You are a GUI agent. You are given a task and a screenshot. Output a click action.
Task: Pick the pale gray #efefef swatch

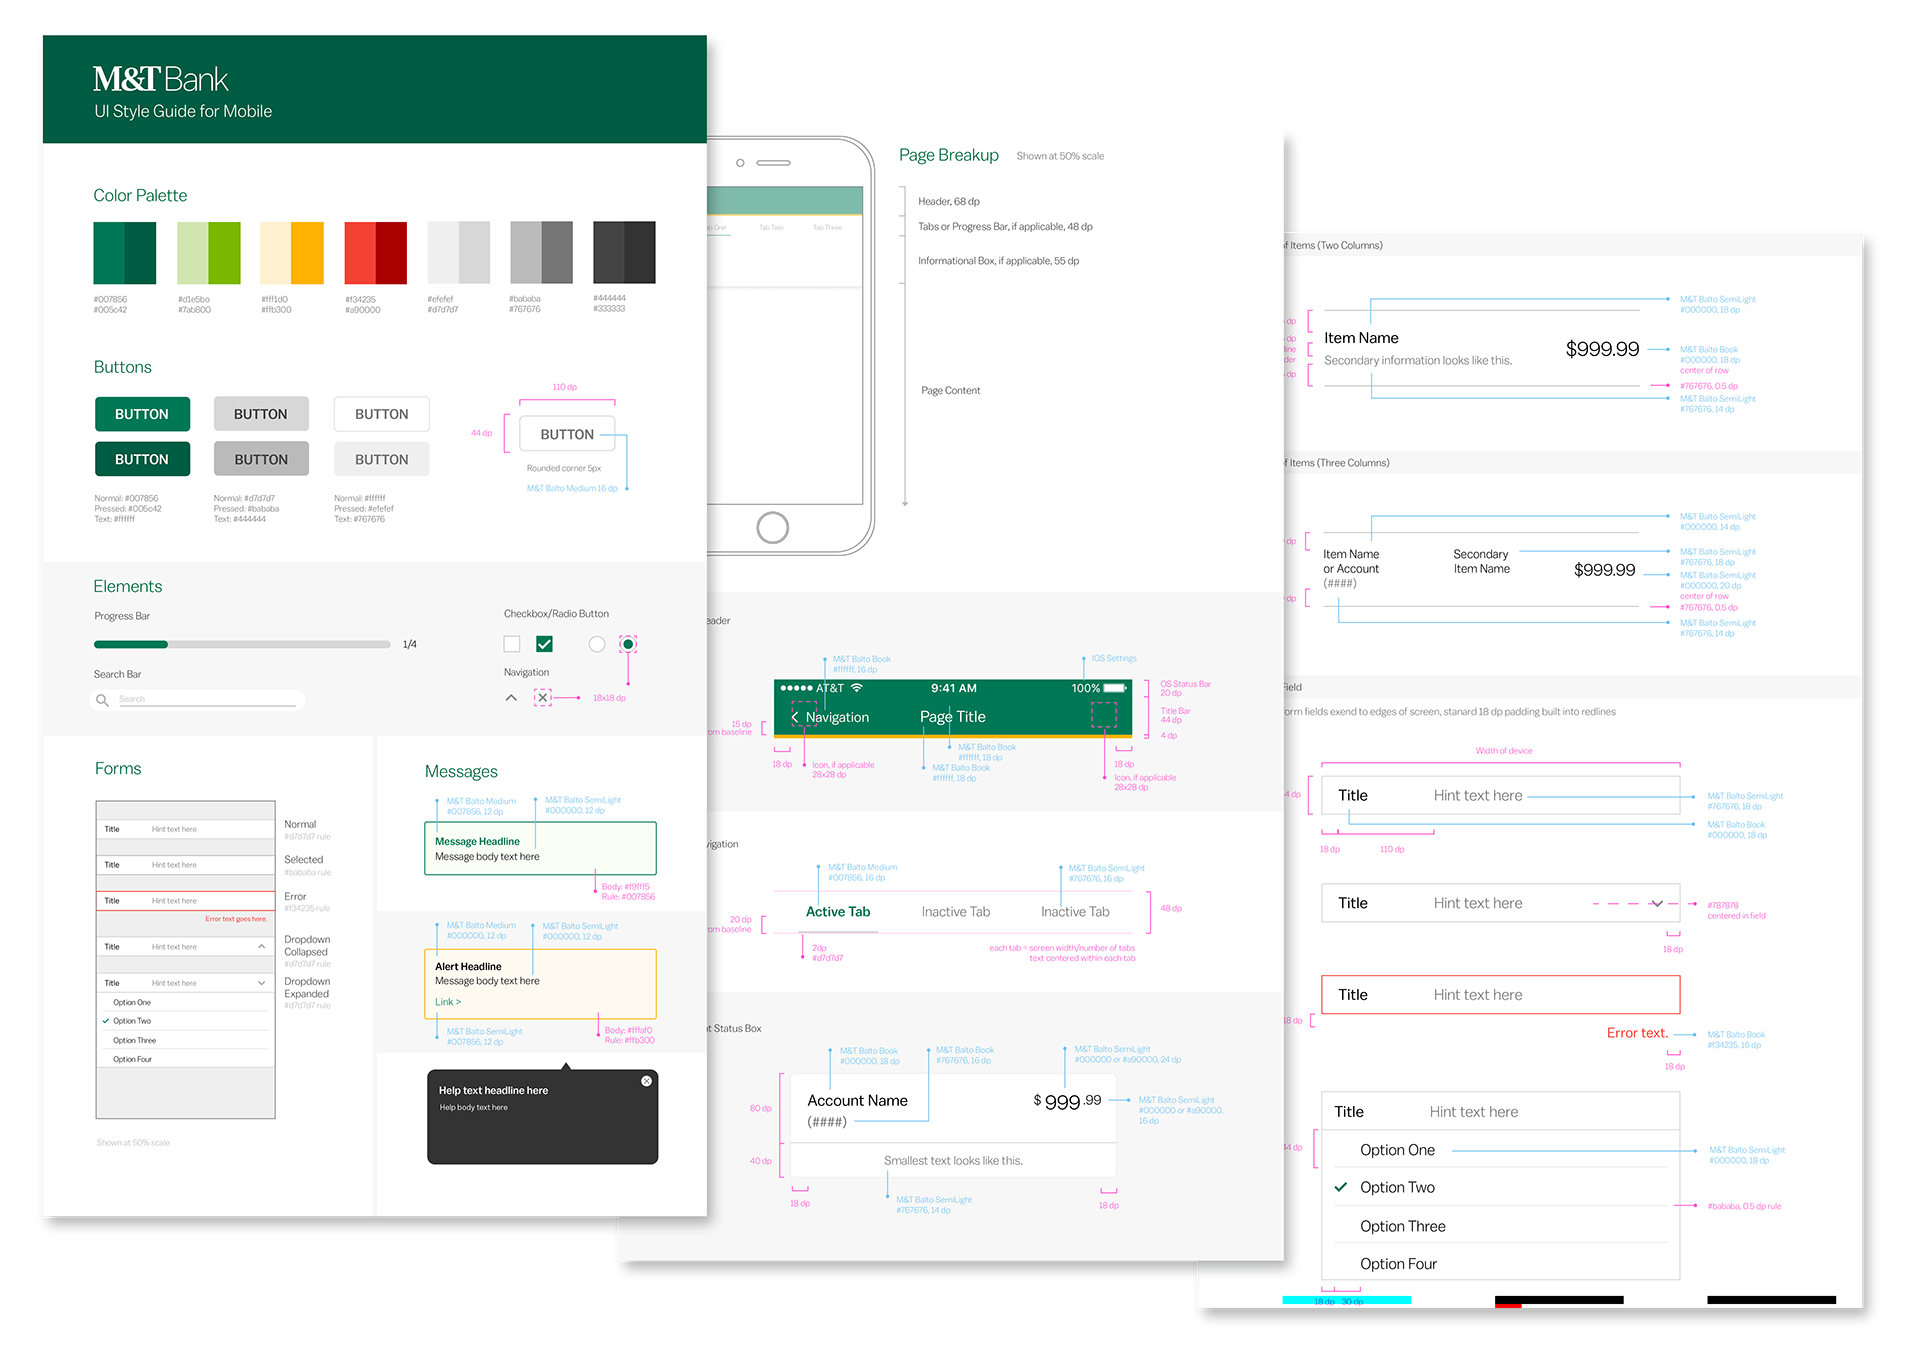click(x=443, y=253)
